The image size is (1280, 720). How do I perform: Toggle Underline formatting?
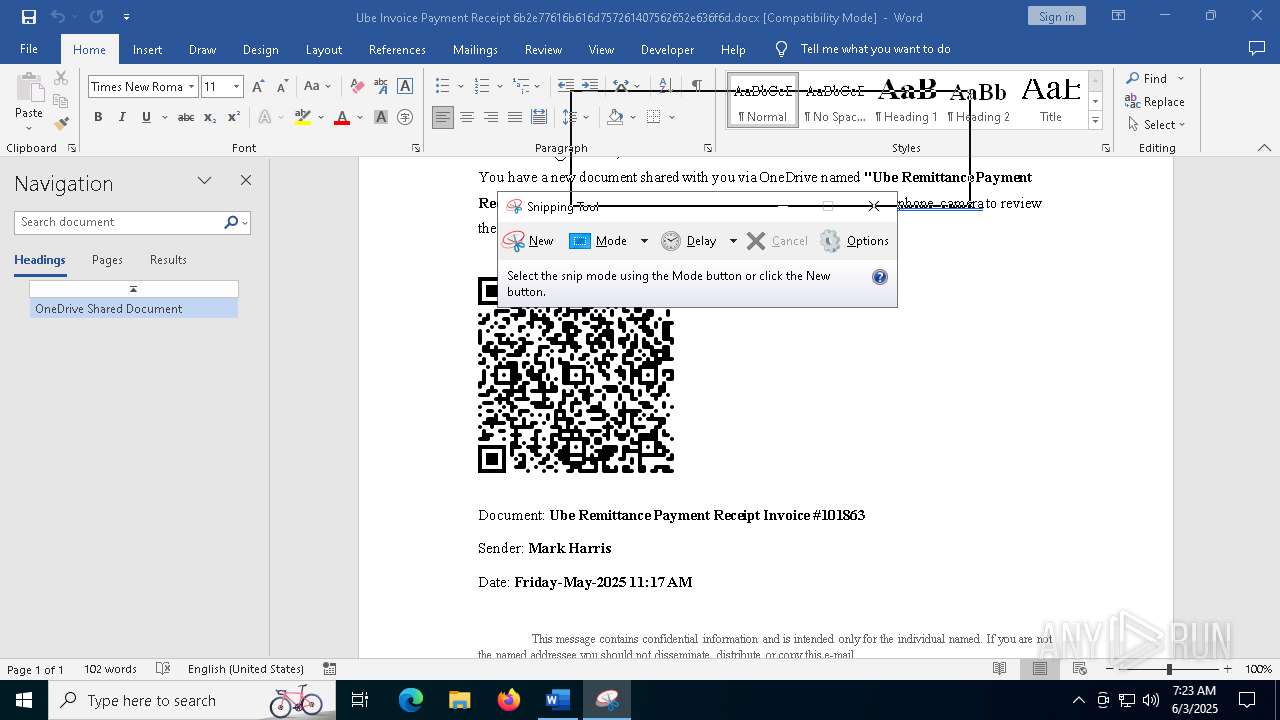146,117
